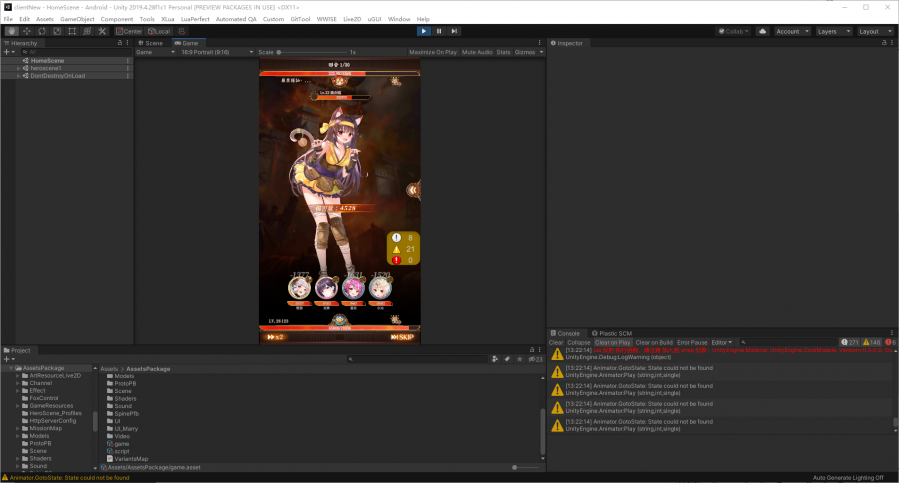The width and height of the screenshot is (899, 483).
Task: Open custom editor tools icon
Action: tap(102, 31)
